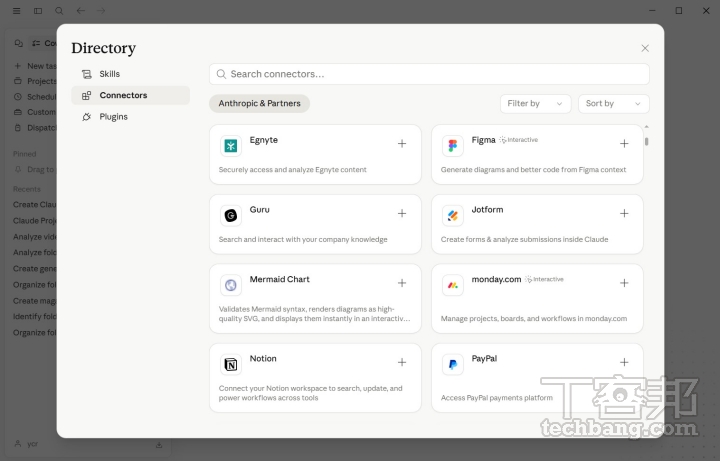This screenshot has height=461, width=720.
Task: Open the Mermaid Chart card title
Action: [279, 279]
